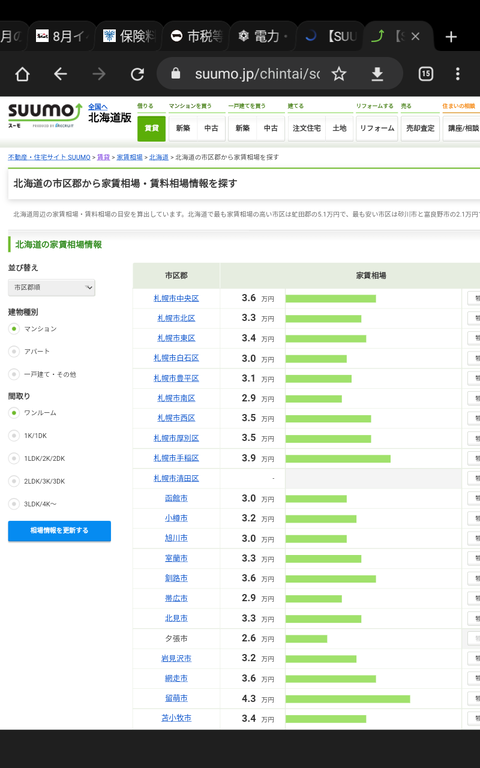Viewport: 480px width, 768px height.
Task: Click the loading spinner on 【SUU tab
Action: tap(311, 36)
